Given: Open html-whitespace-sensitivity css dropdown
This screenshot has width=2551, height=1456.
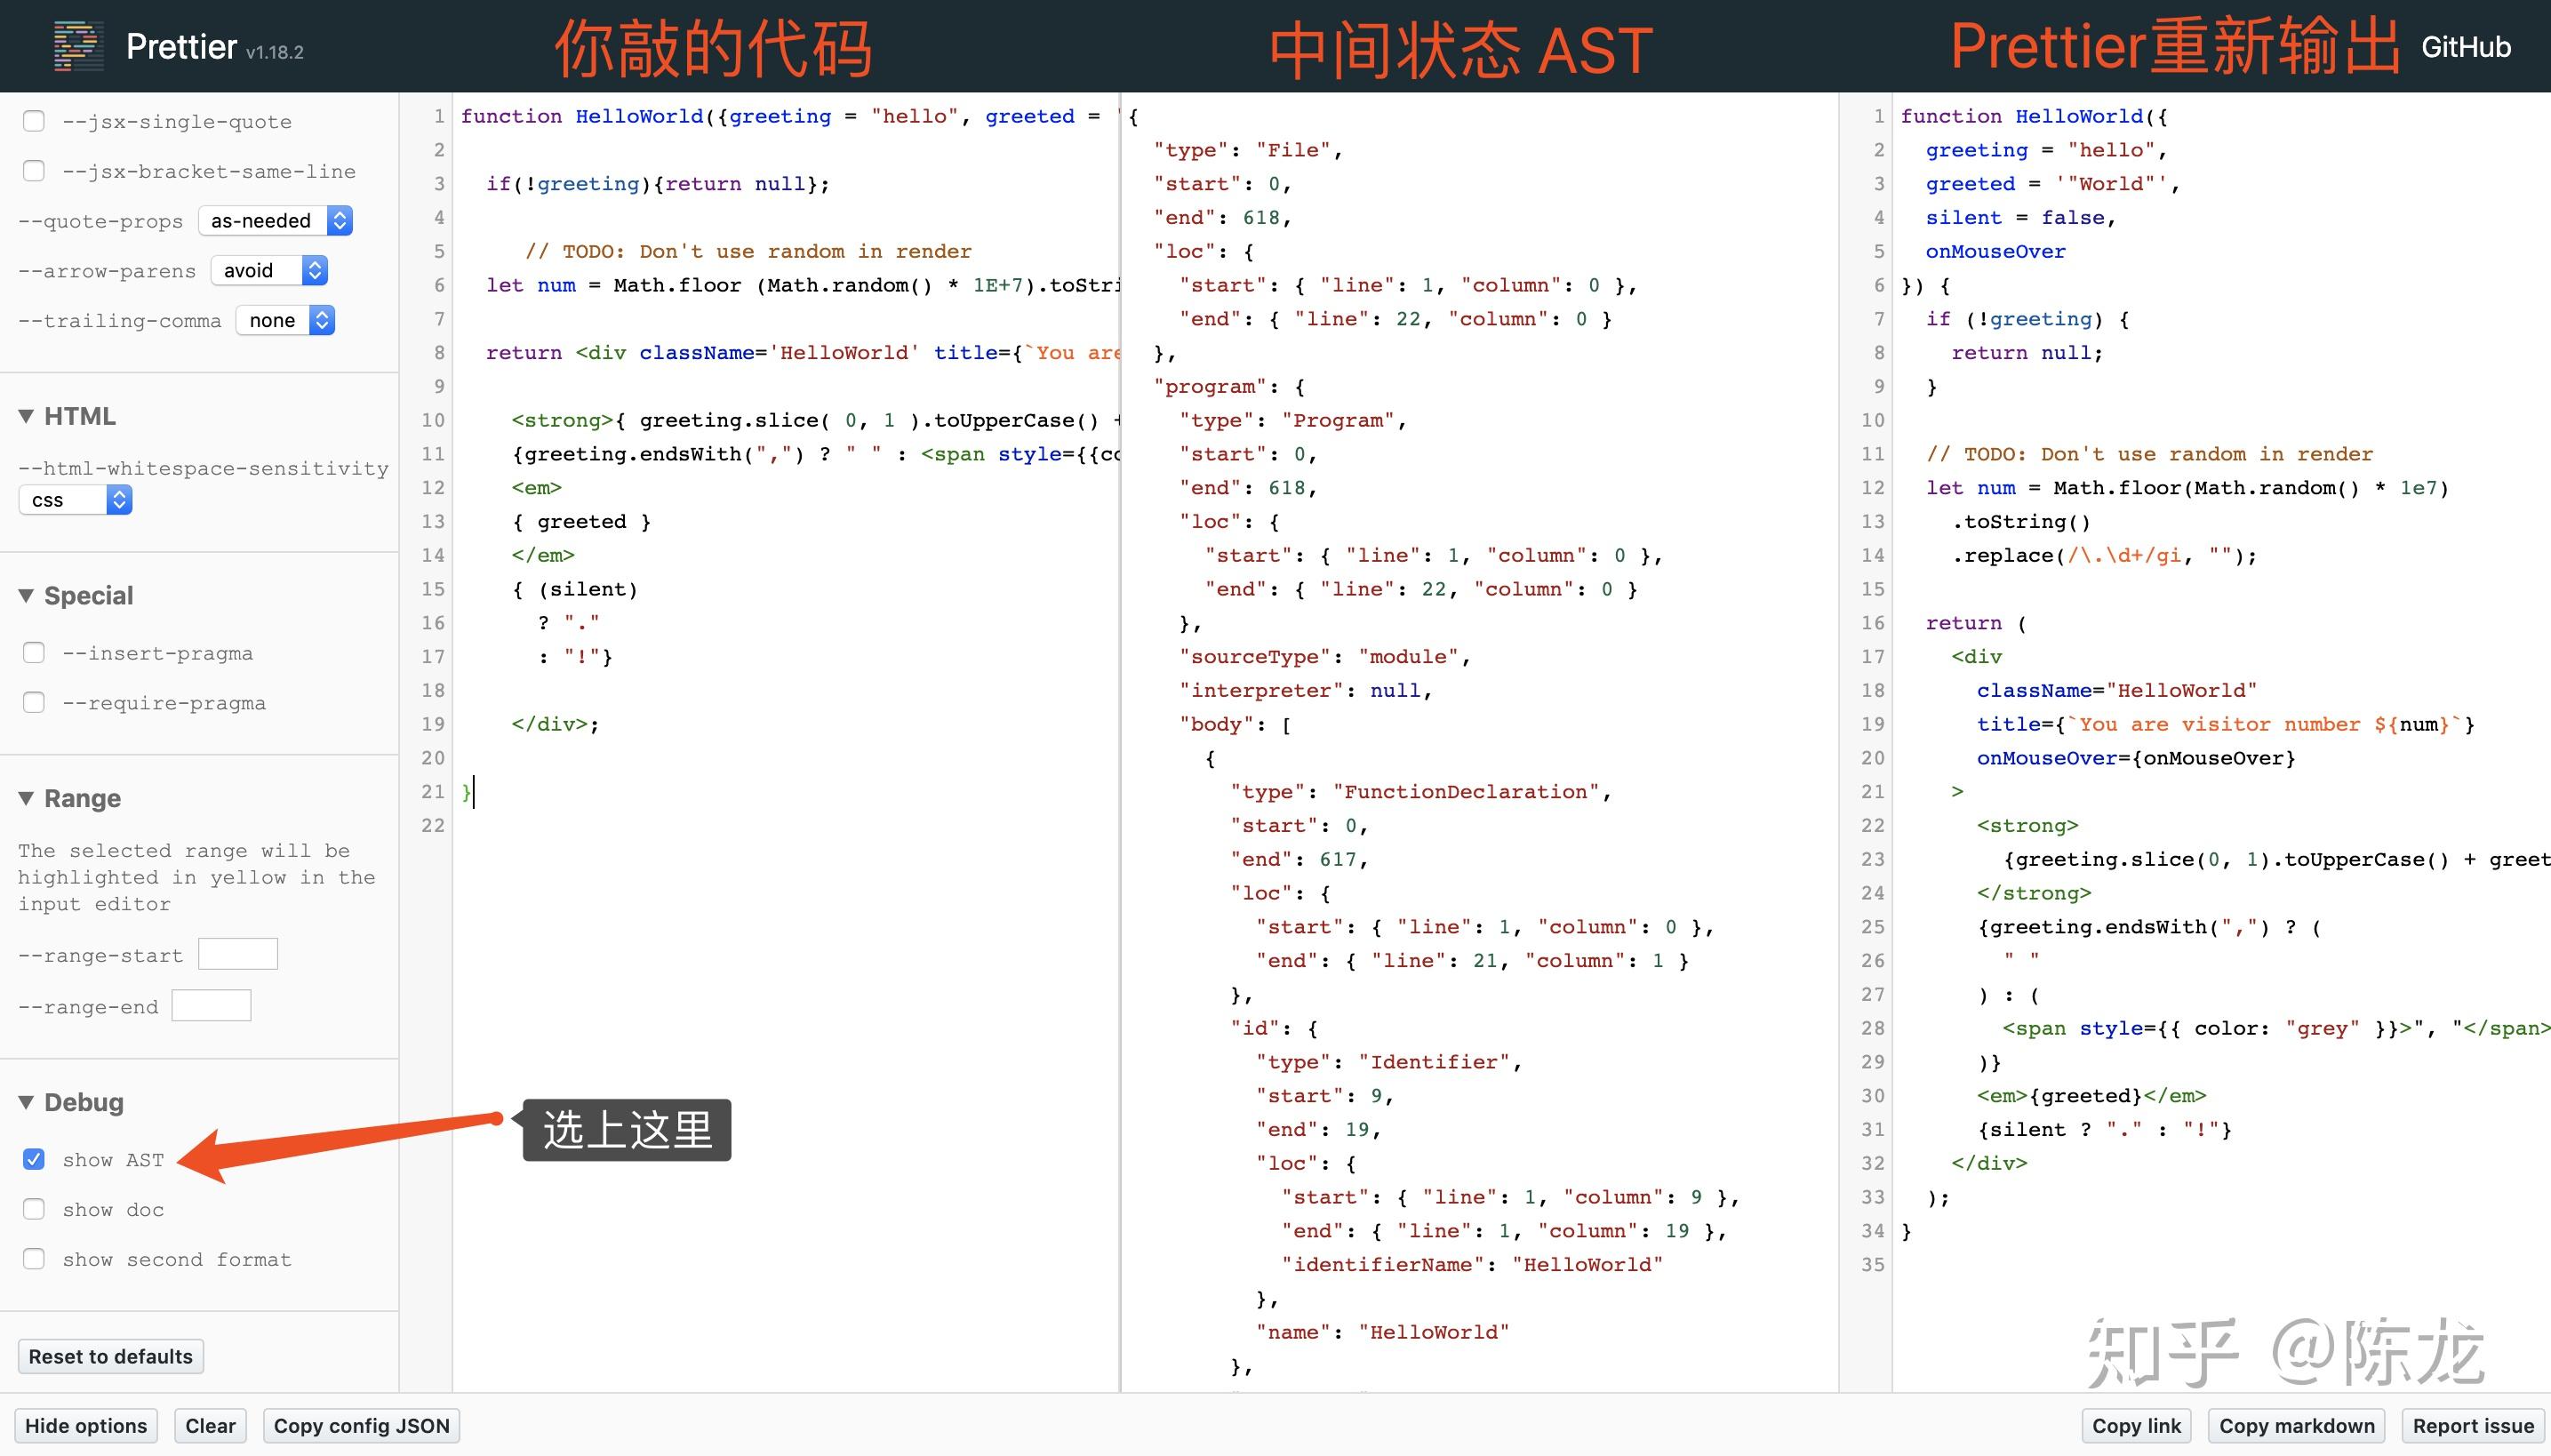Looking at the screenshot, I should (x=76, y=500).
